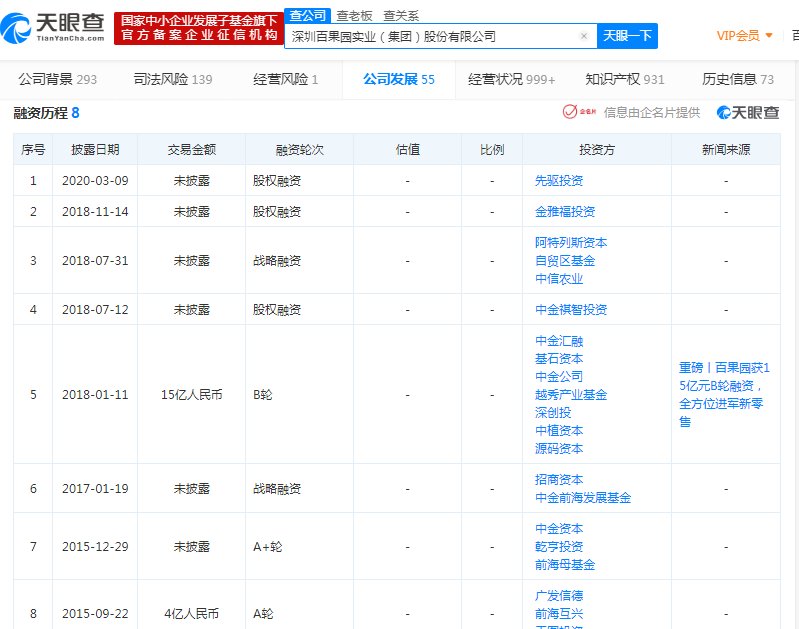799x629 pixels.
Task: Click the date cell 2017-01-19
Action: 95,489
